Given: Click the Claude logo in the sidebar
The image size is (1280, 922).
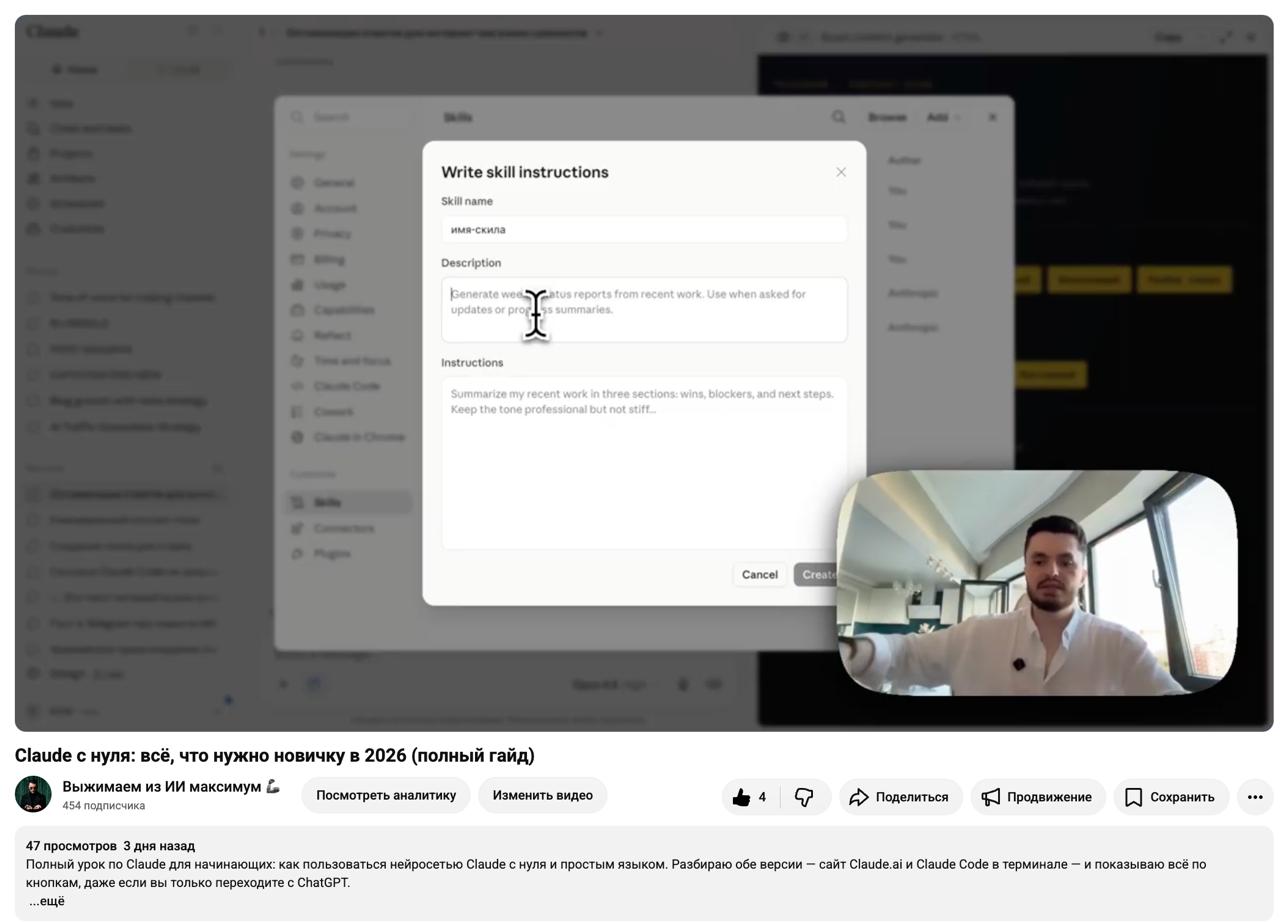Looking at the screenshot, I should point(53,32).
